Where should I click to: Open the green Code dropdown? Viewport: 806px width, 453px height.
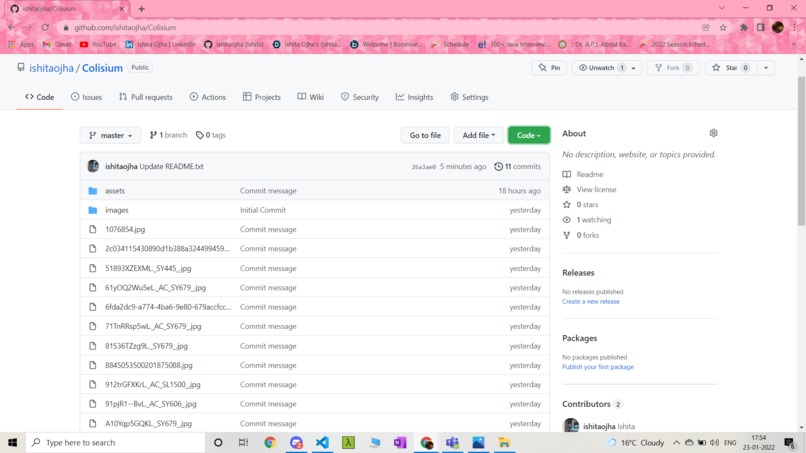coord(528,135)
